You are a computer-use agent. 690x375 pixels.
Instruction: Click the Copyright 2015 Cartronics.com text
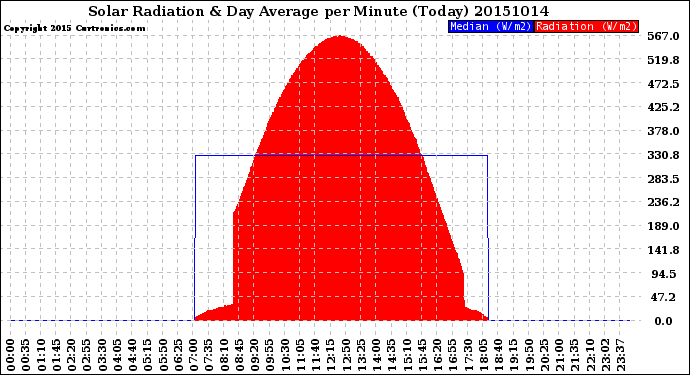74,28
